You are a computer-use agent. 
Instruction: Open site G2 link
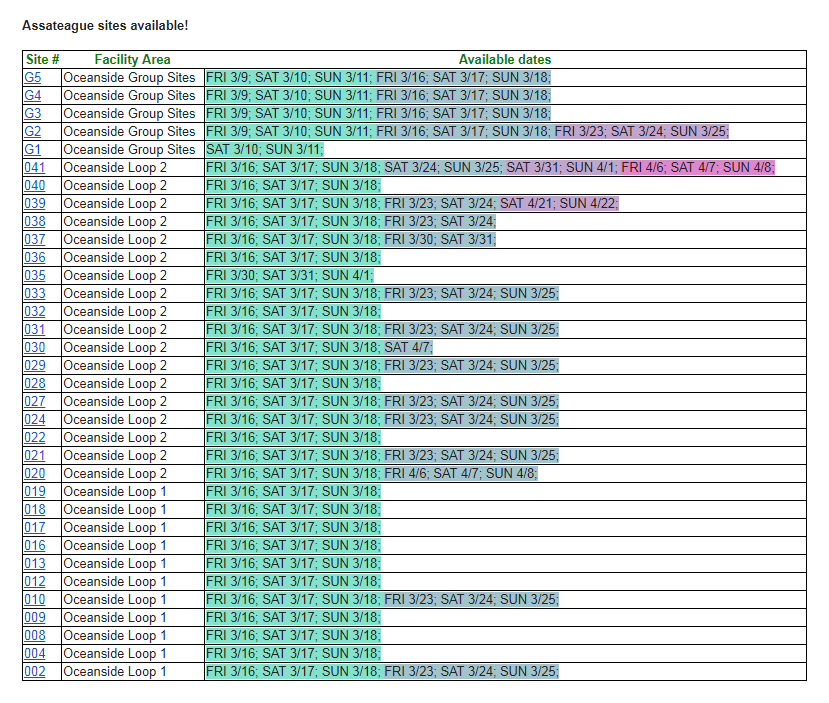pyautogui.click(x=32, y=131)
